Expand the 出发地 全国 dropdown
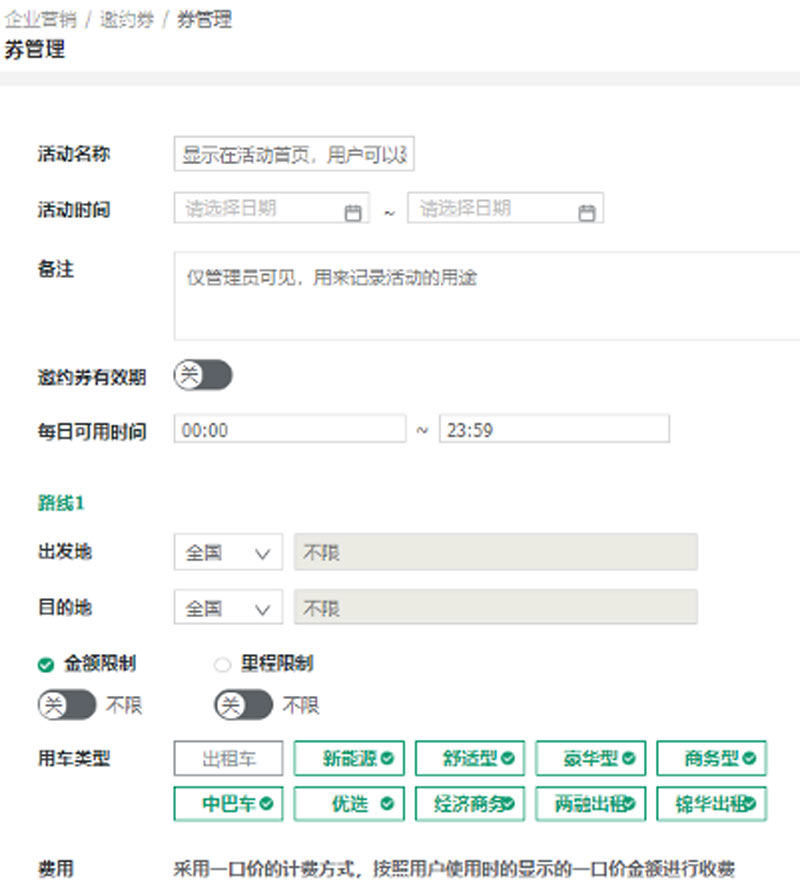This screenshot has width=800, height=892. (228, 552)
